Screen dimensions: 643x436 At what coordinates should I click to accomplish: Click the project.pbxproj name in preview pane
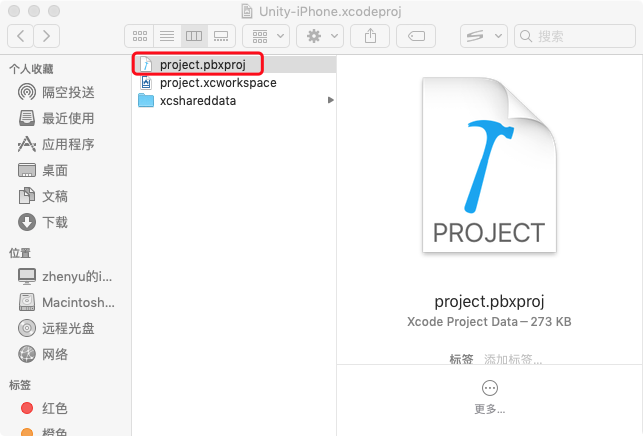pyautogui.click(x=489, y=302)
